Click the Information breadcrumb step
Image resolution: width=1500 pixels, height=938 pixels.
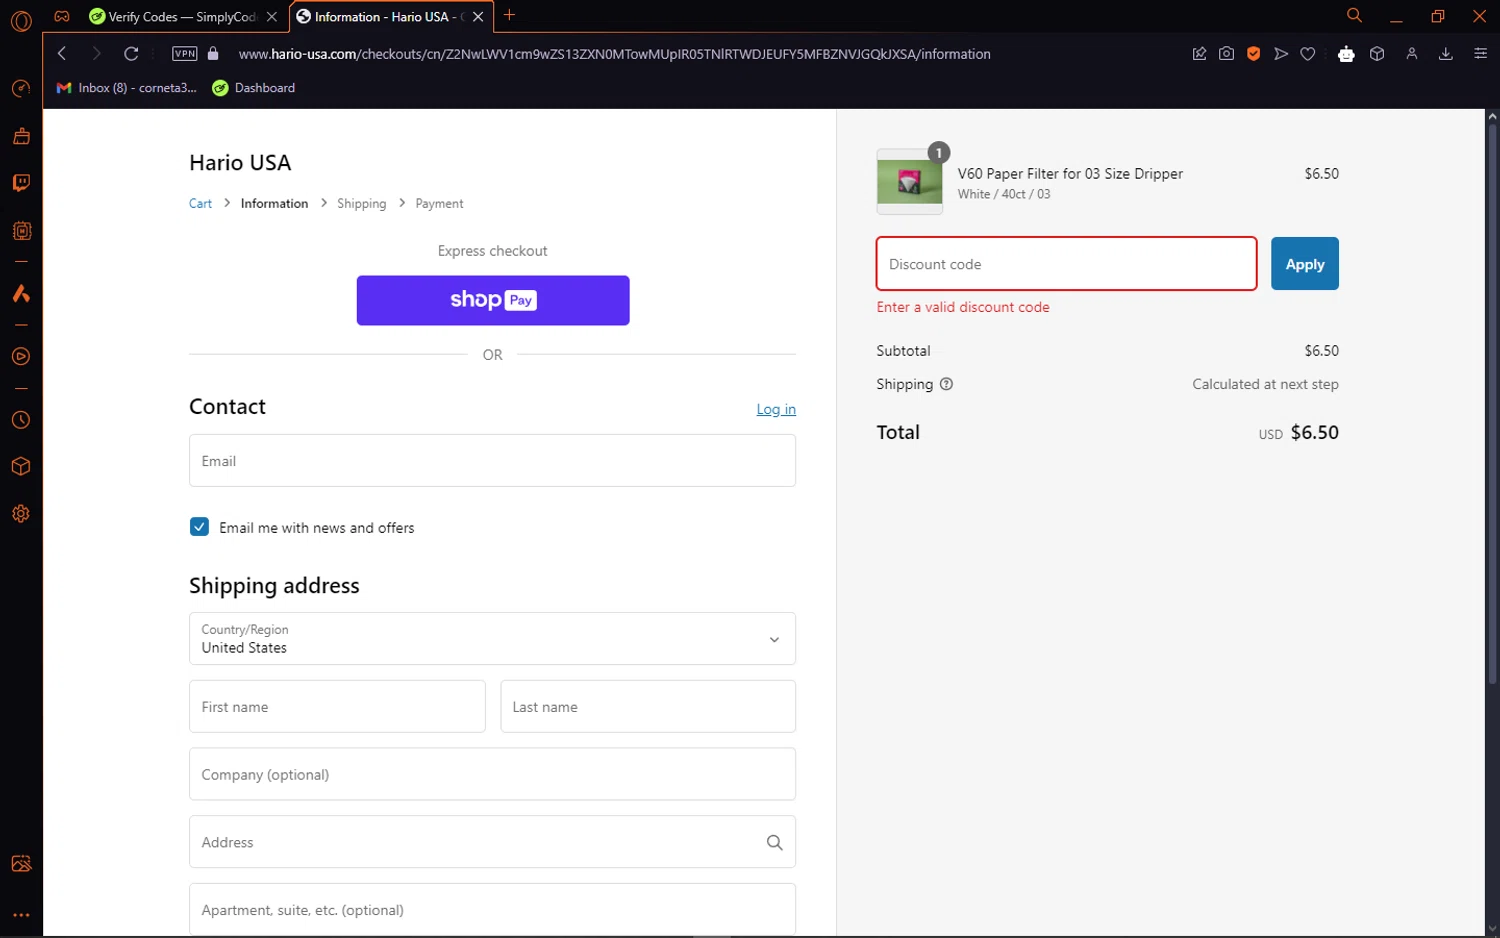[x=274, y=204]
